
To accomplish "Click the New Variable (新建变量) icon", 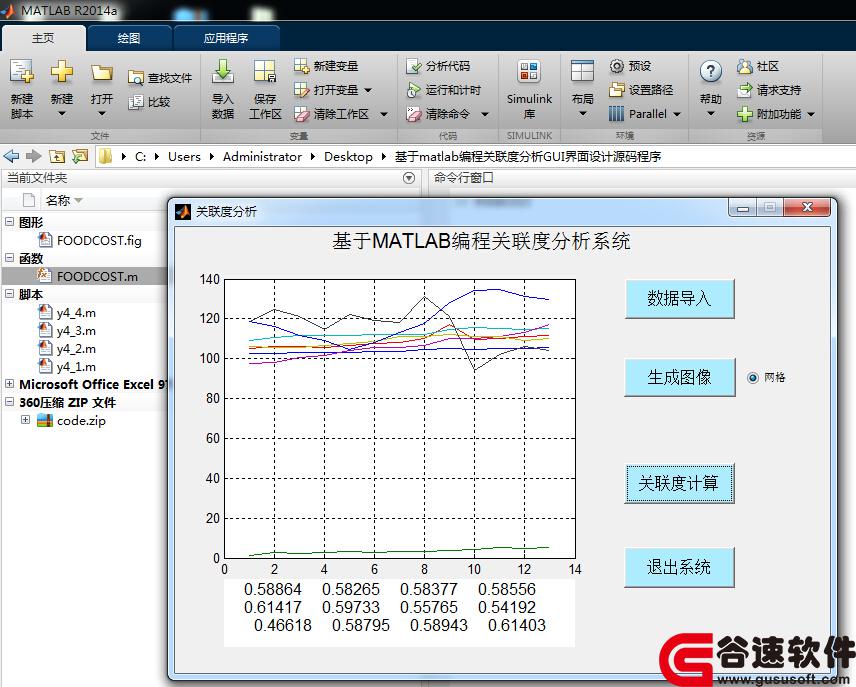I will pos(301,66).
